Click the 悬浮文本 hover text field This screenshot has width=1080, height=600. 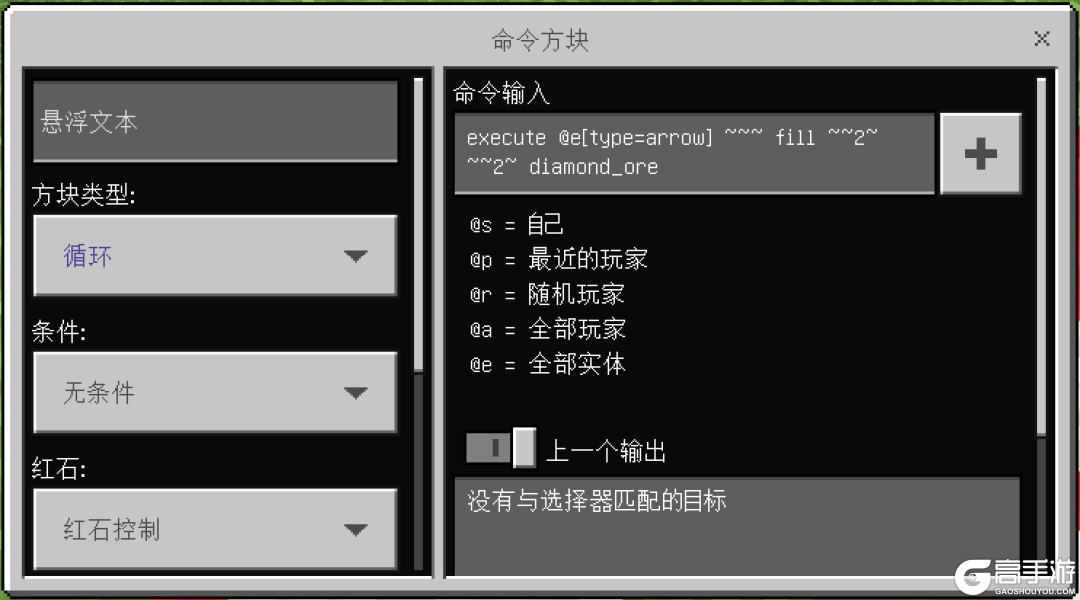215,122
